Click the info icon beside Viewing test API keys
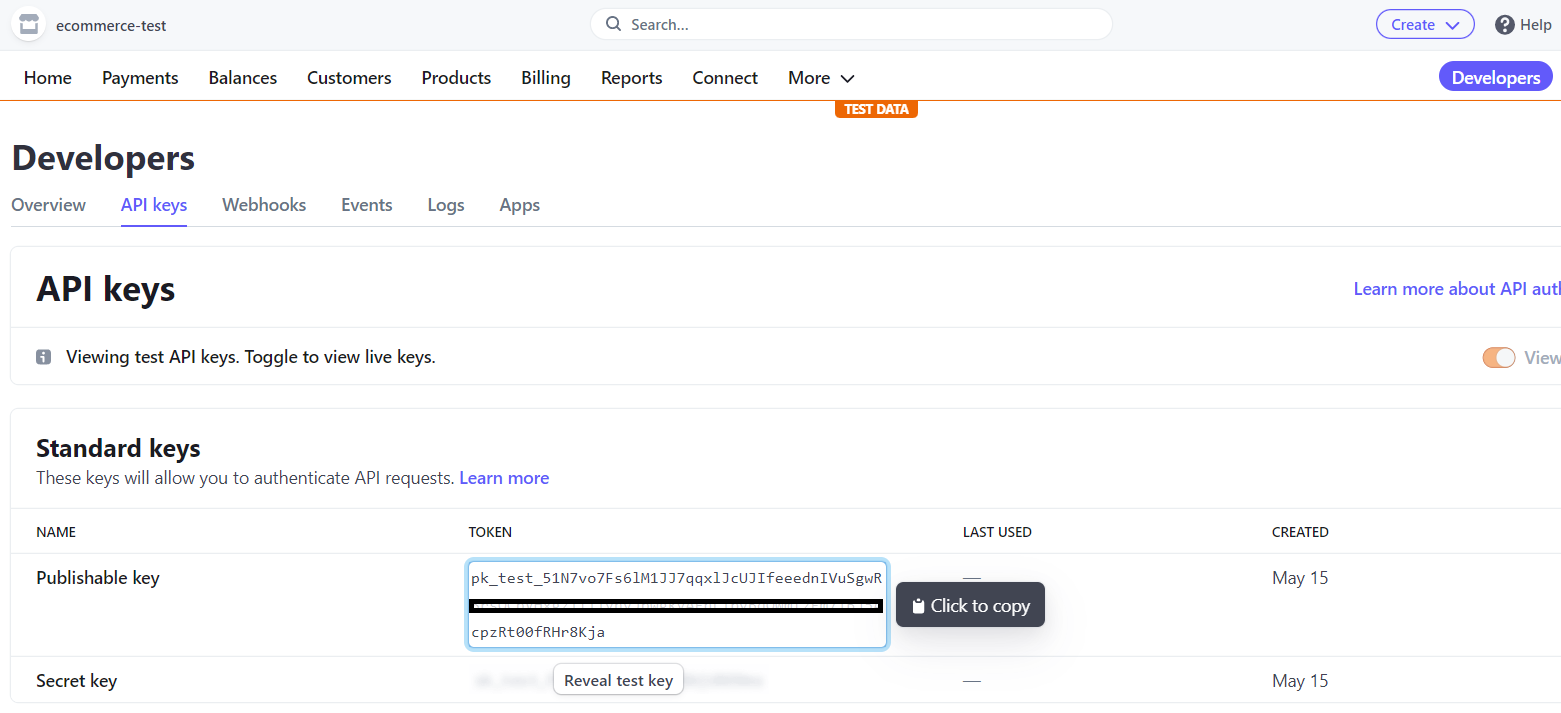Screen dimensions: 1561x713 43,357
